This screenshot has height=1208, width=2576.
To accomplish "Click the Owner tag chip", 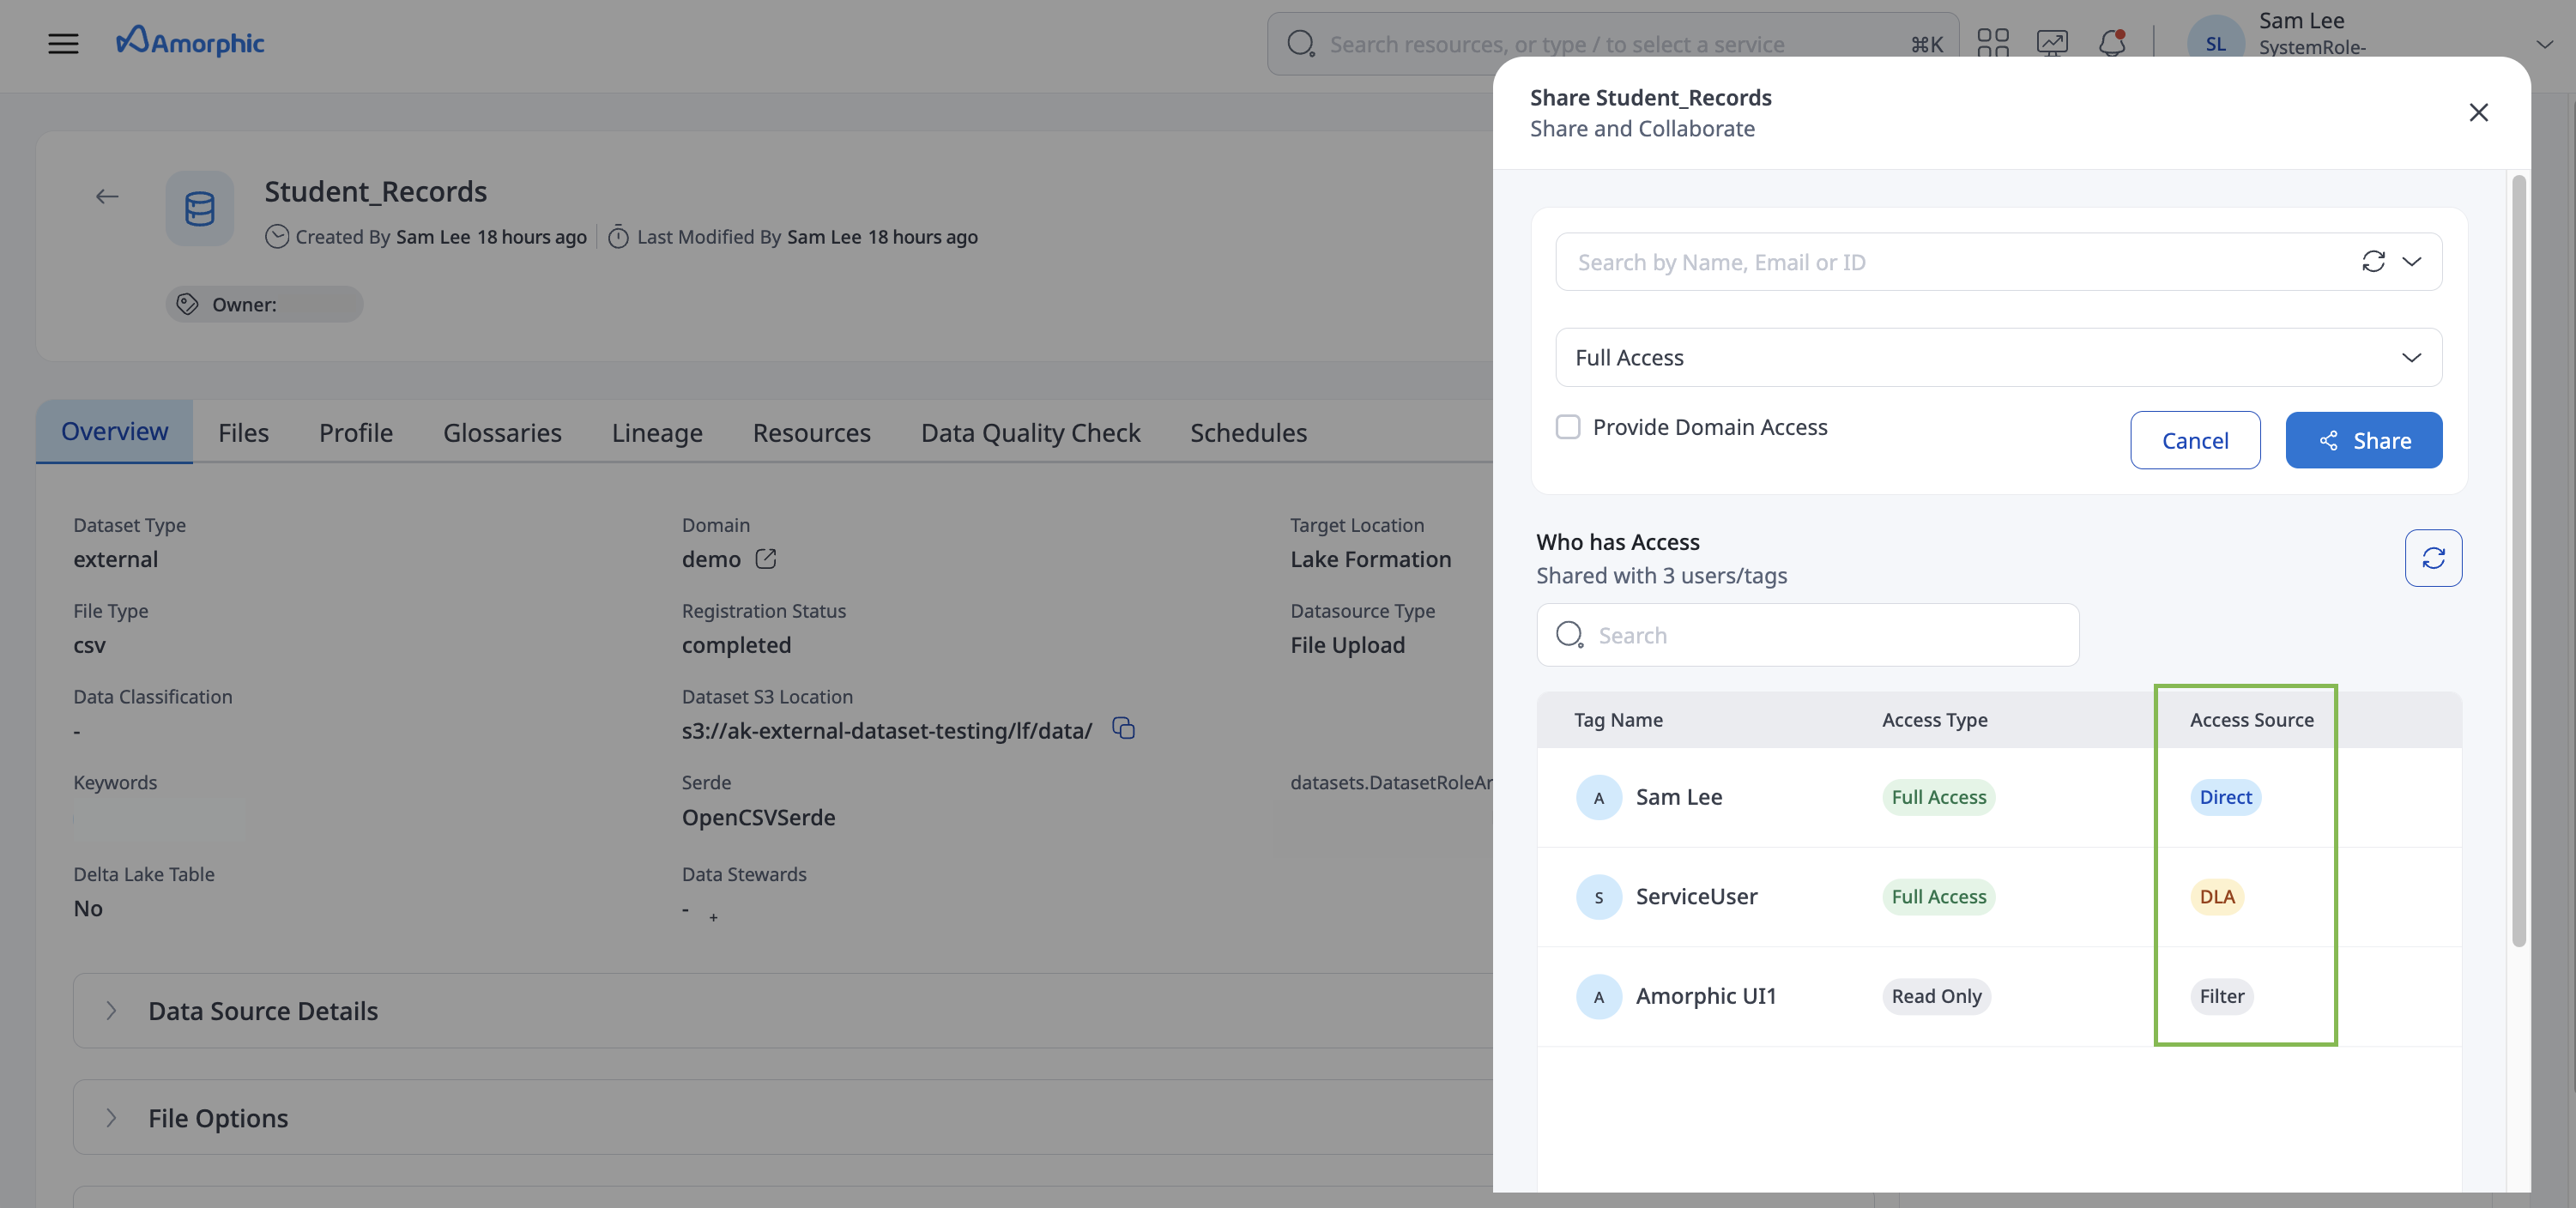I will click(x=264, y=304).
